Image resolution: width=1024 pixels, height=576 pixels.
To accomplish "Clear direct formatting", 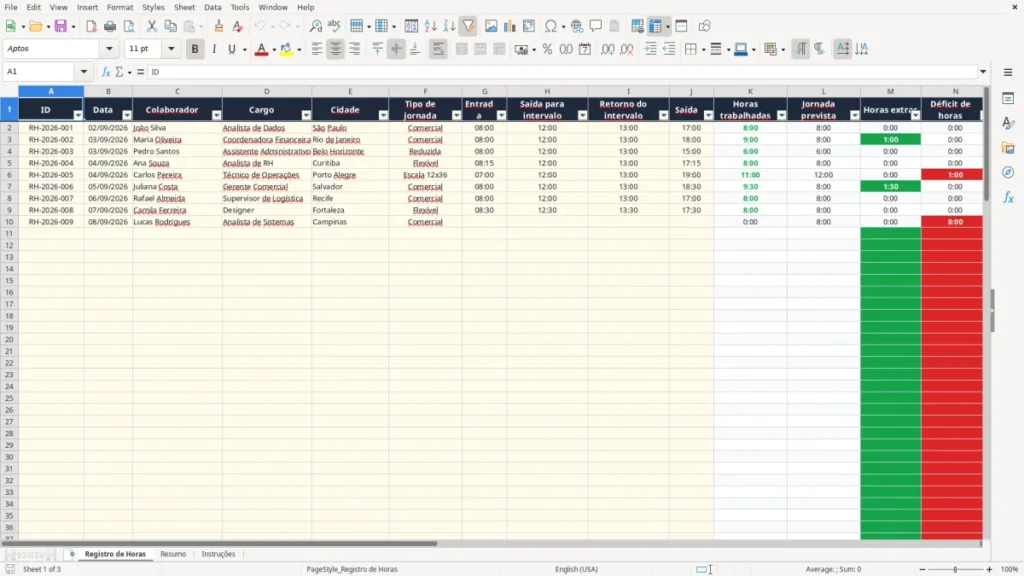I will click(238, 26).
